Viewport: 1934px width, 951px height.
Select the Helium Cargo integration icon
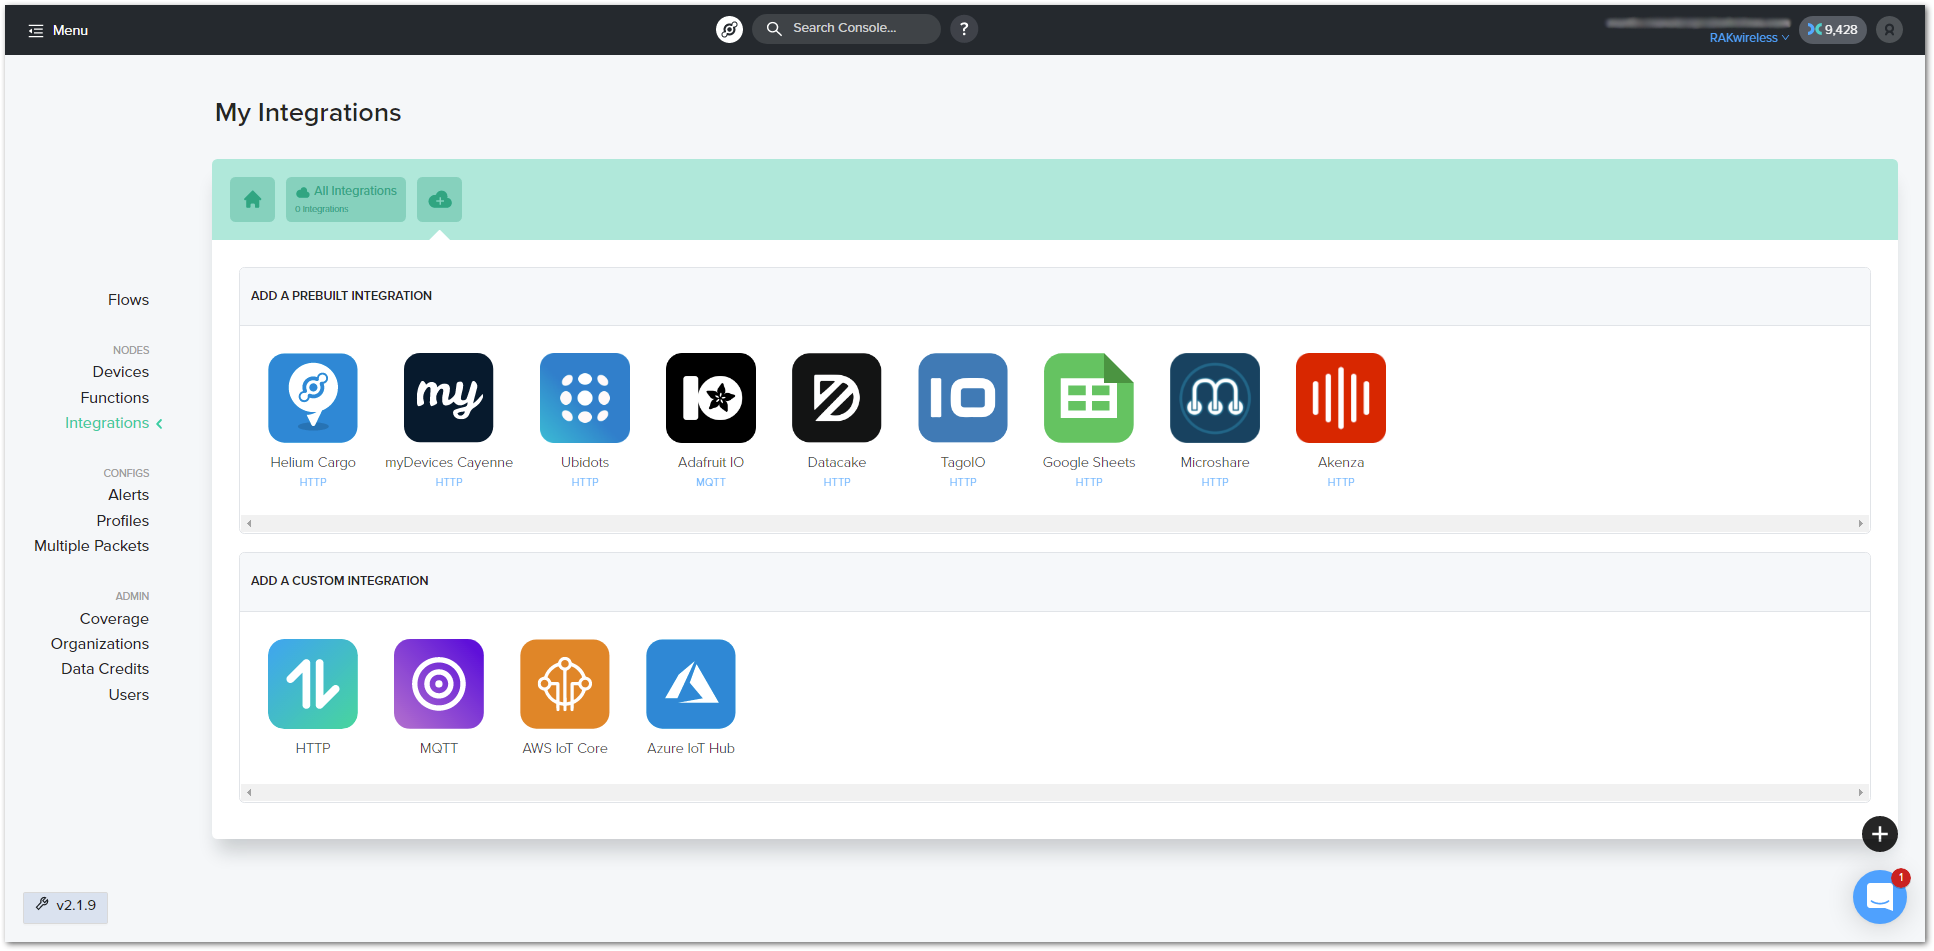pyautogui.click(x=313, y=398)
